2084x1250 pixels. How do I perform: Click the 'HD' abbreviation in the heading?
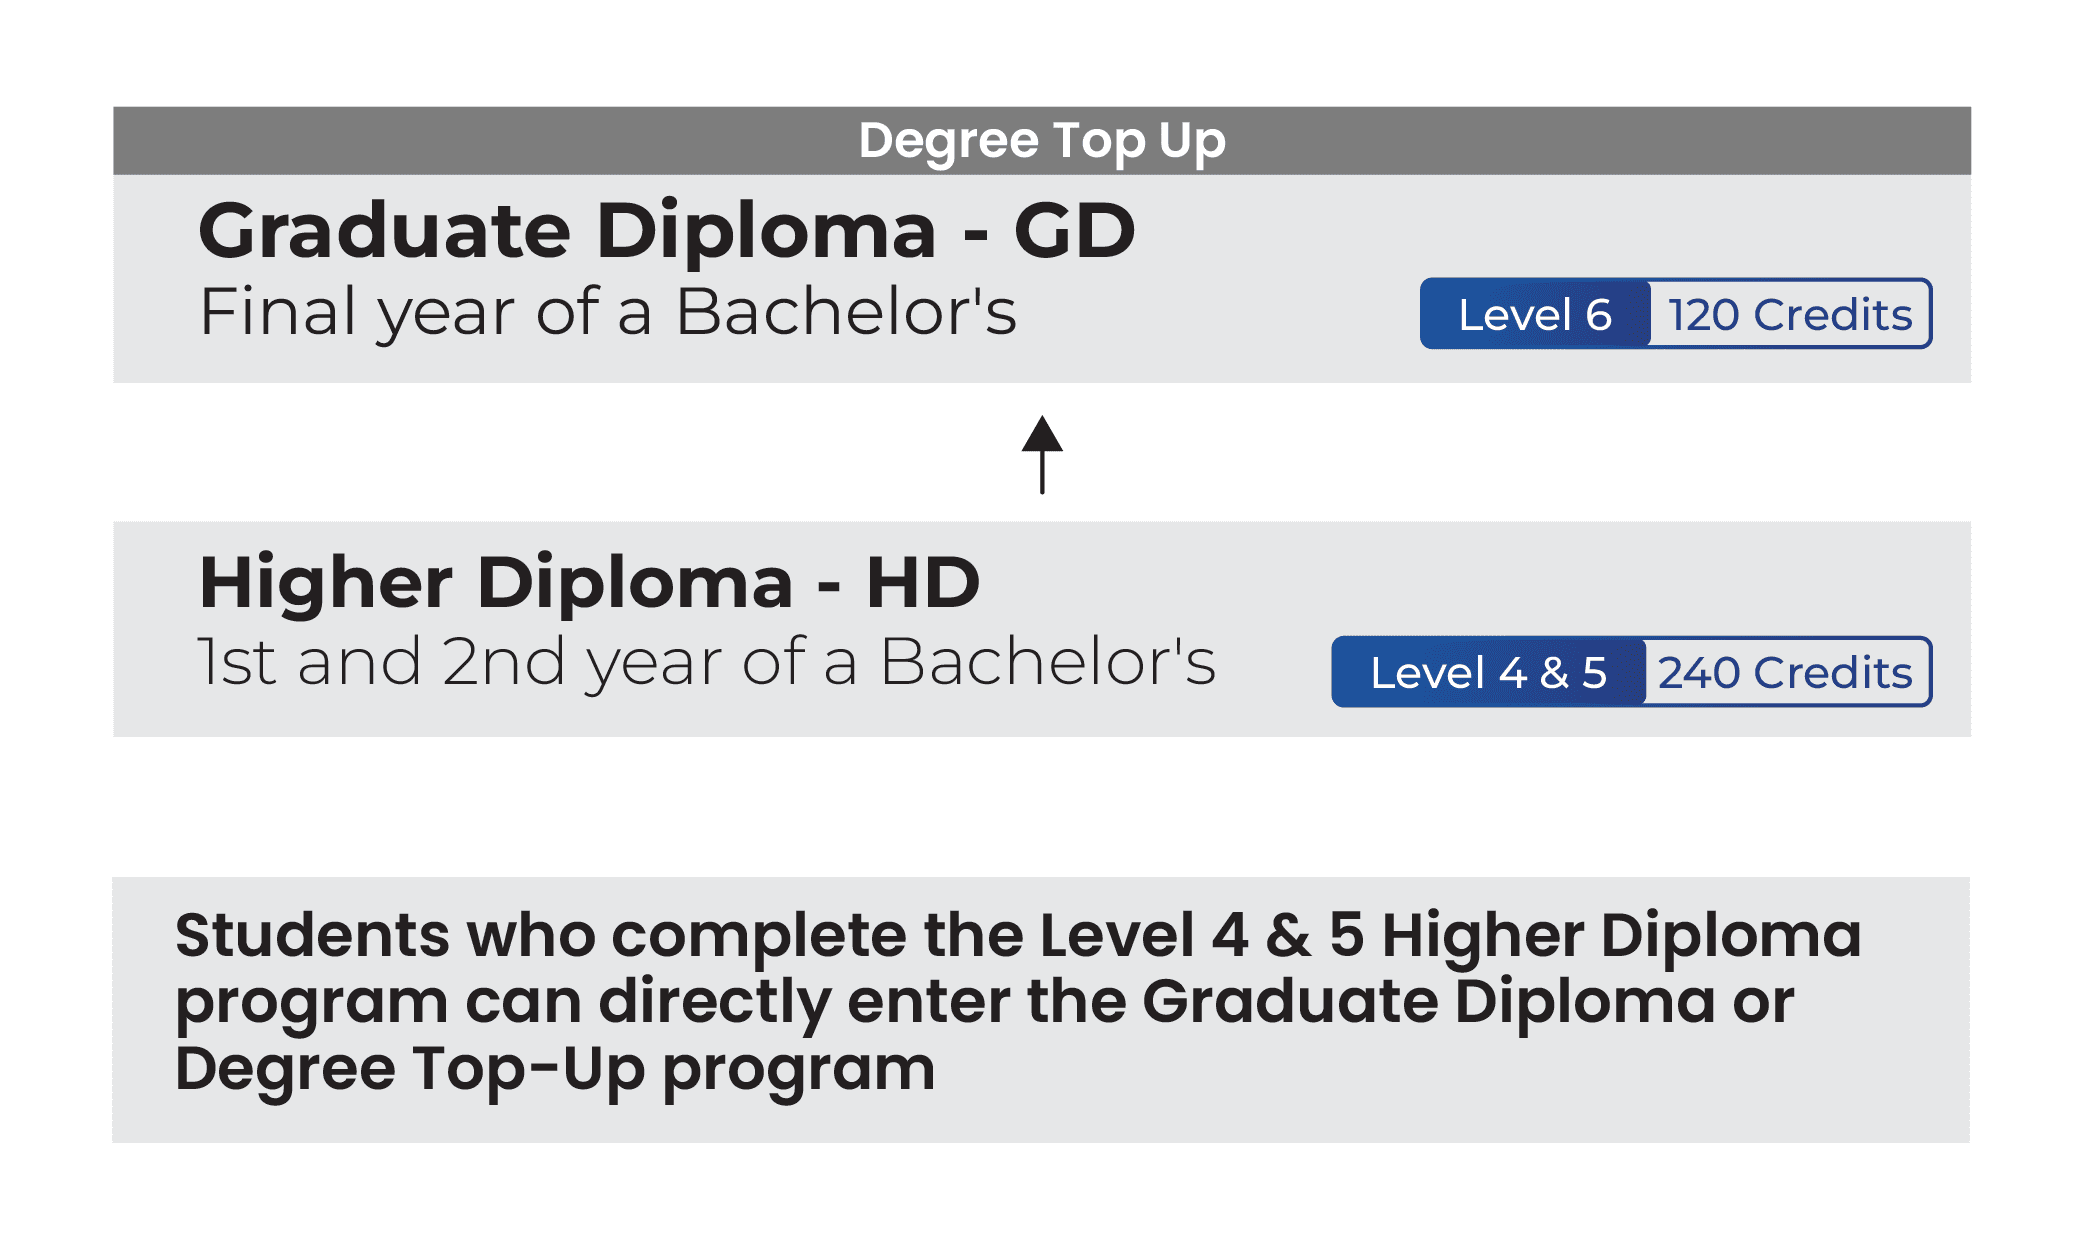click(922, 582)
